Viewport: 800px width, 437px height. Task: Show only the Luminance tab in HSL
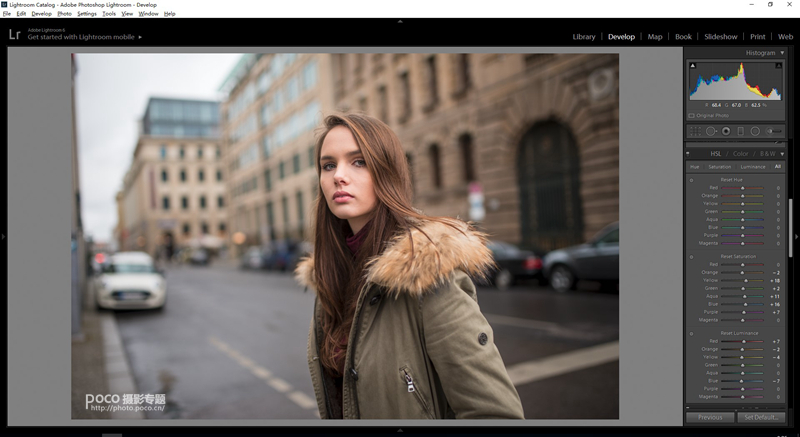[753, 167]
